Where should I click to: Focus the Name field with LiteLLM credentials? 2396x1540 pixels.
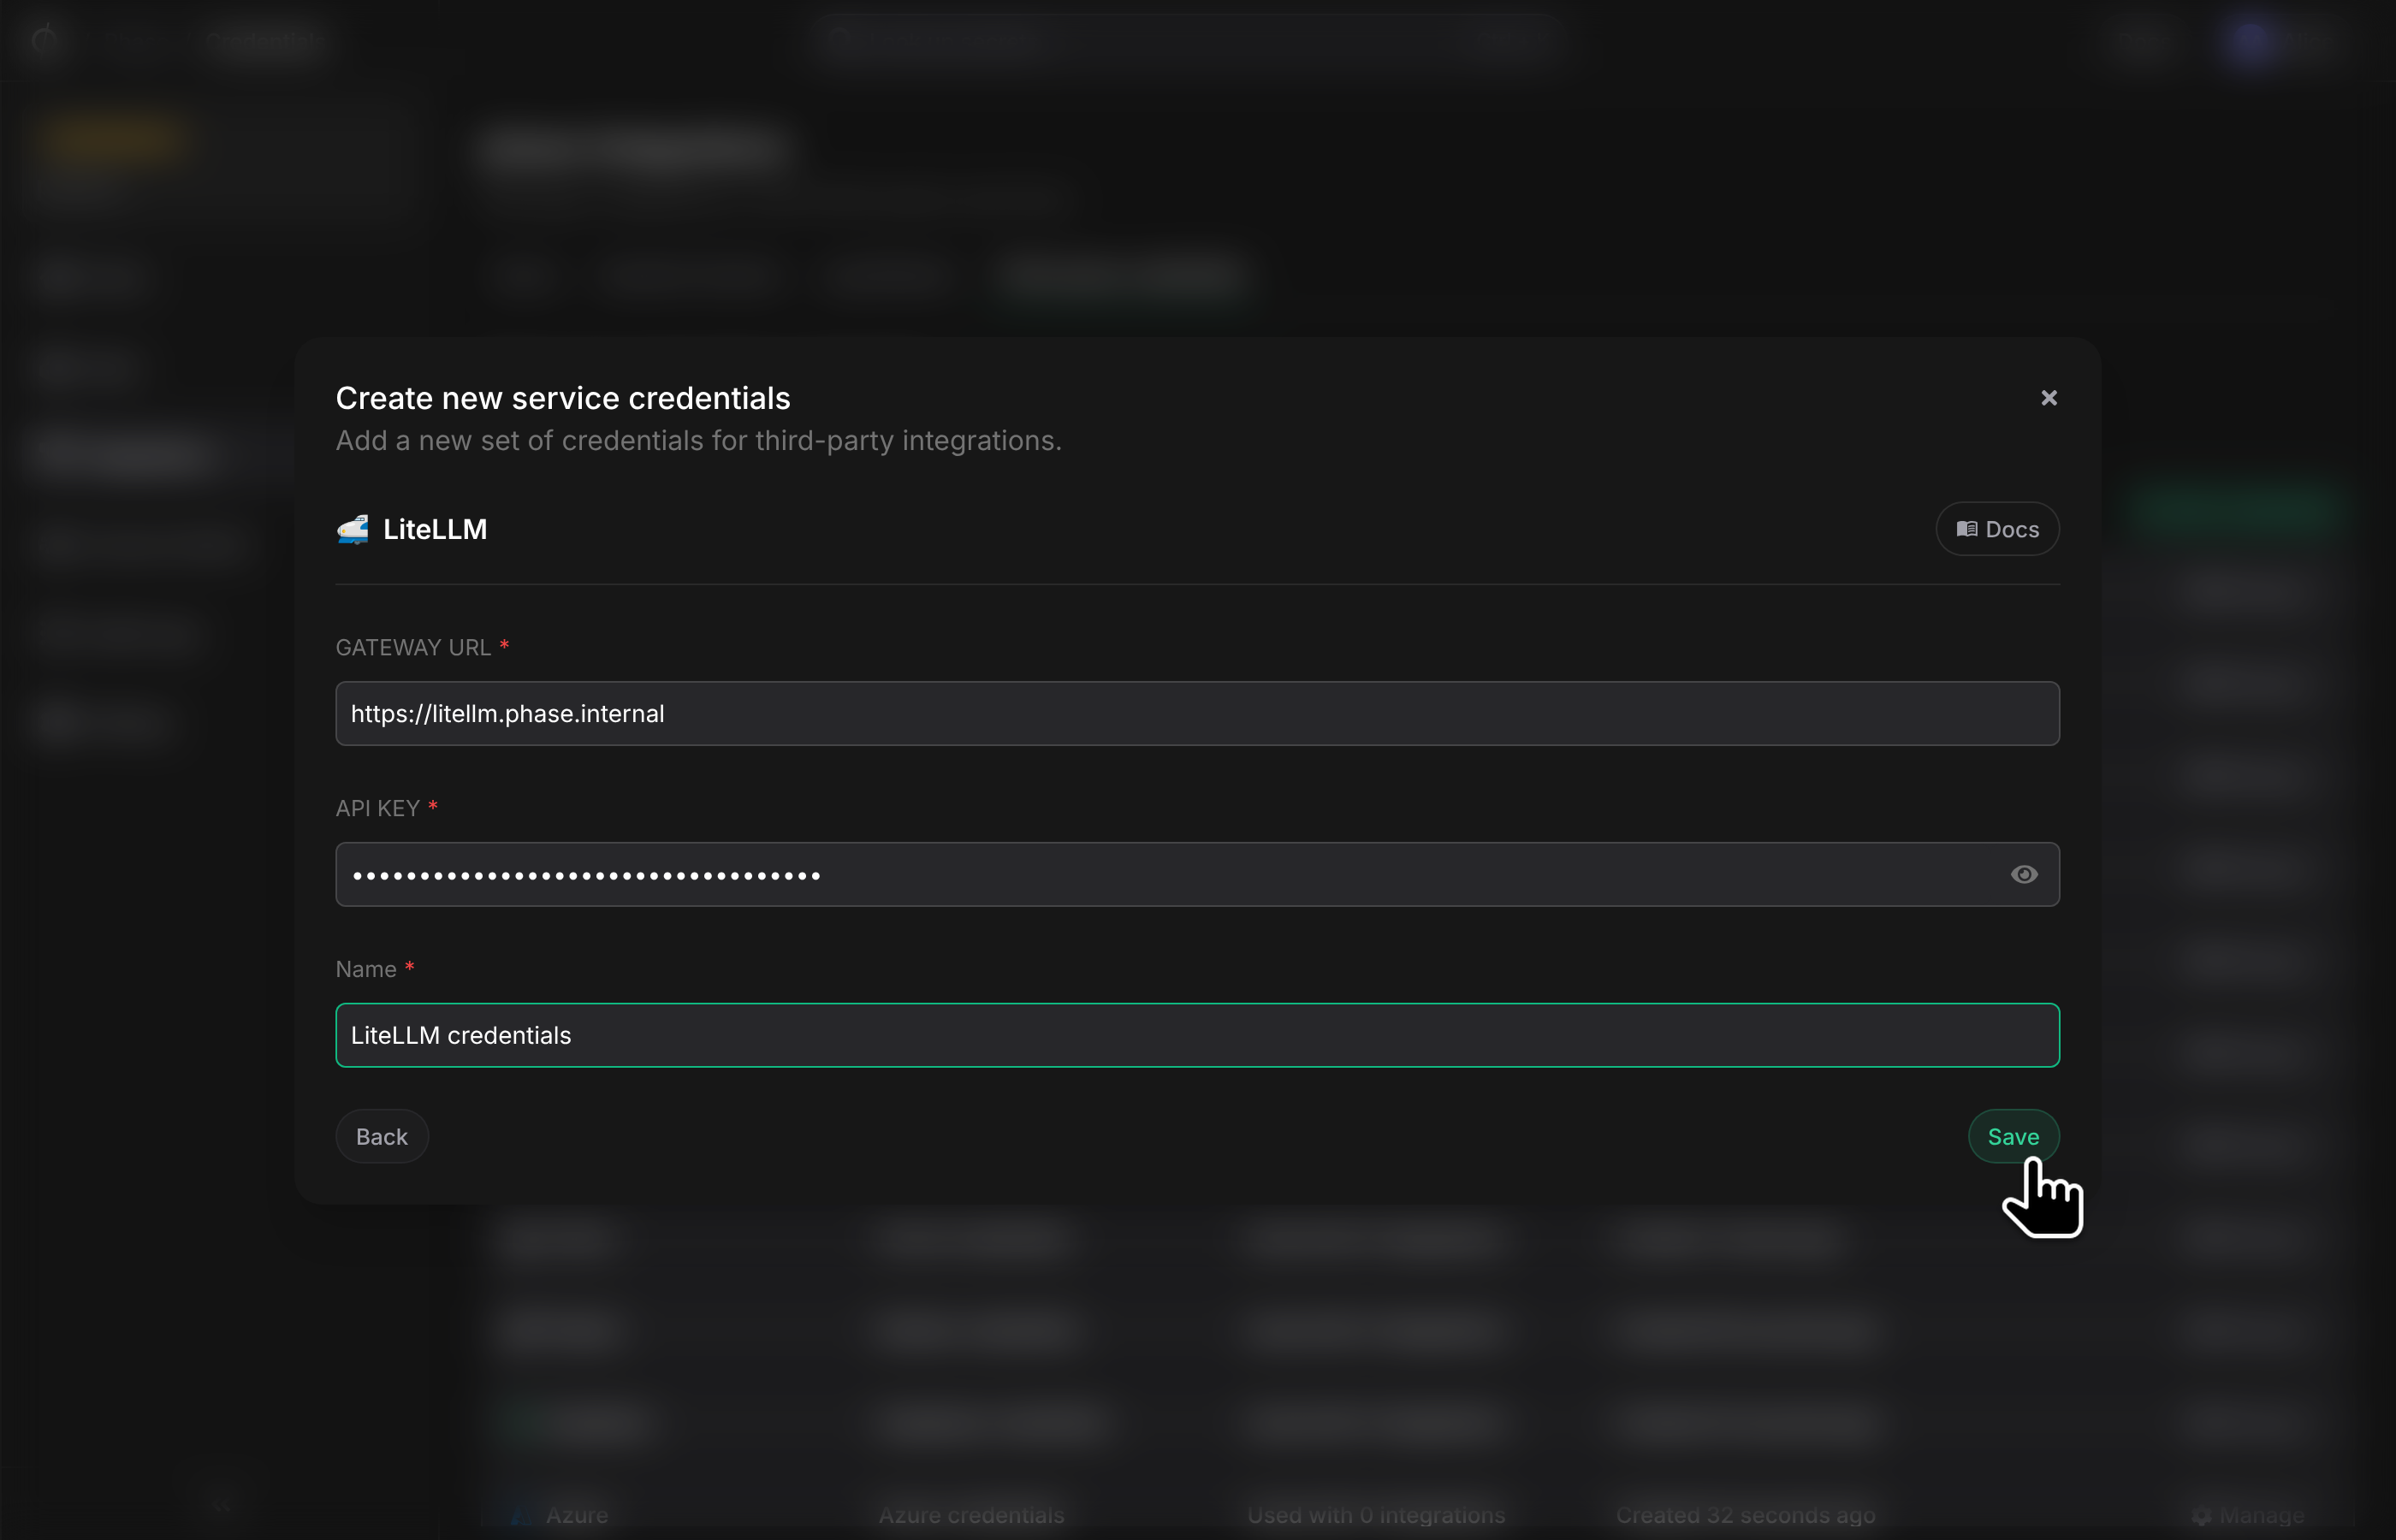(1197, 1036)
